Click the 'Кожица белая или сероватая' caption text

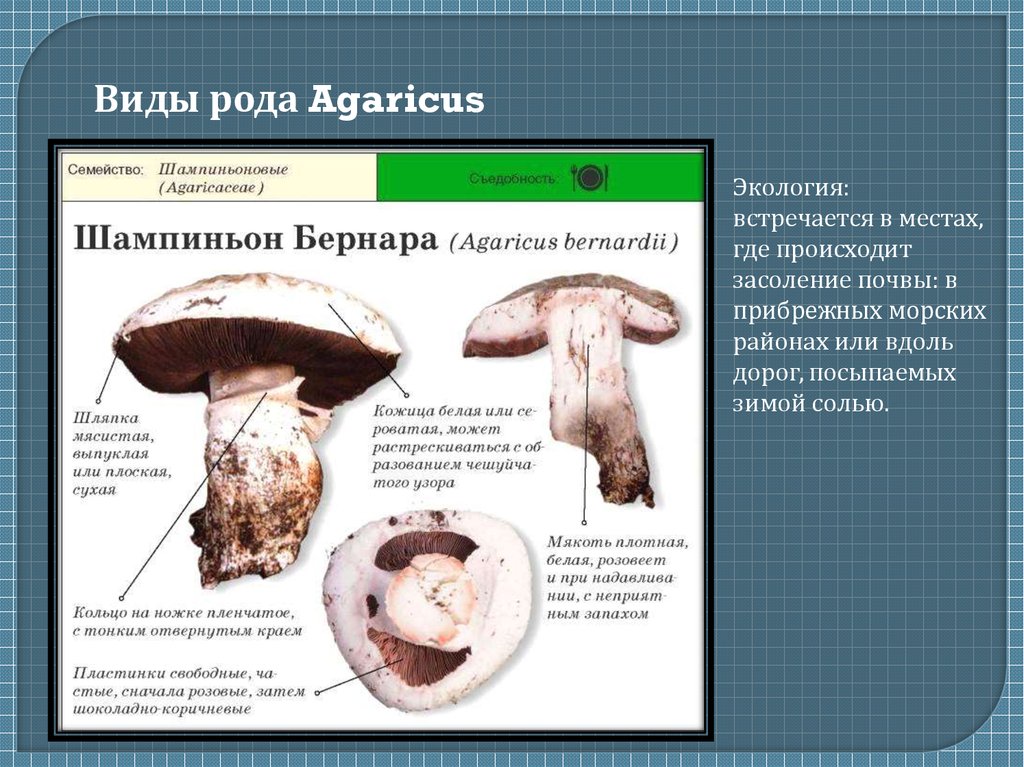click(457, 446)
